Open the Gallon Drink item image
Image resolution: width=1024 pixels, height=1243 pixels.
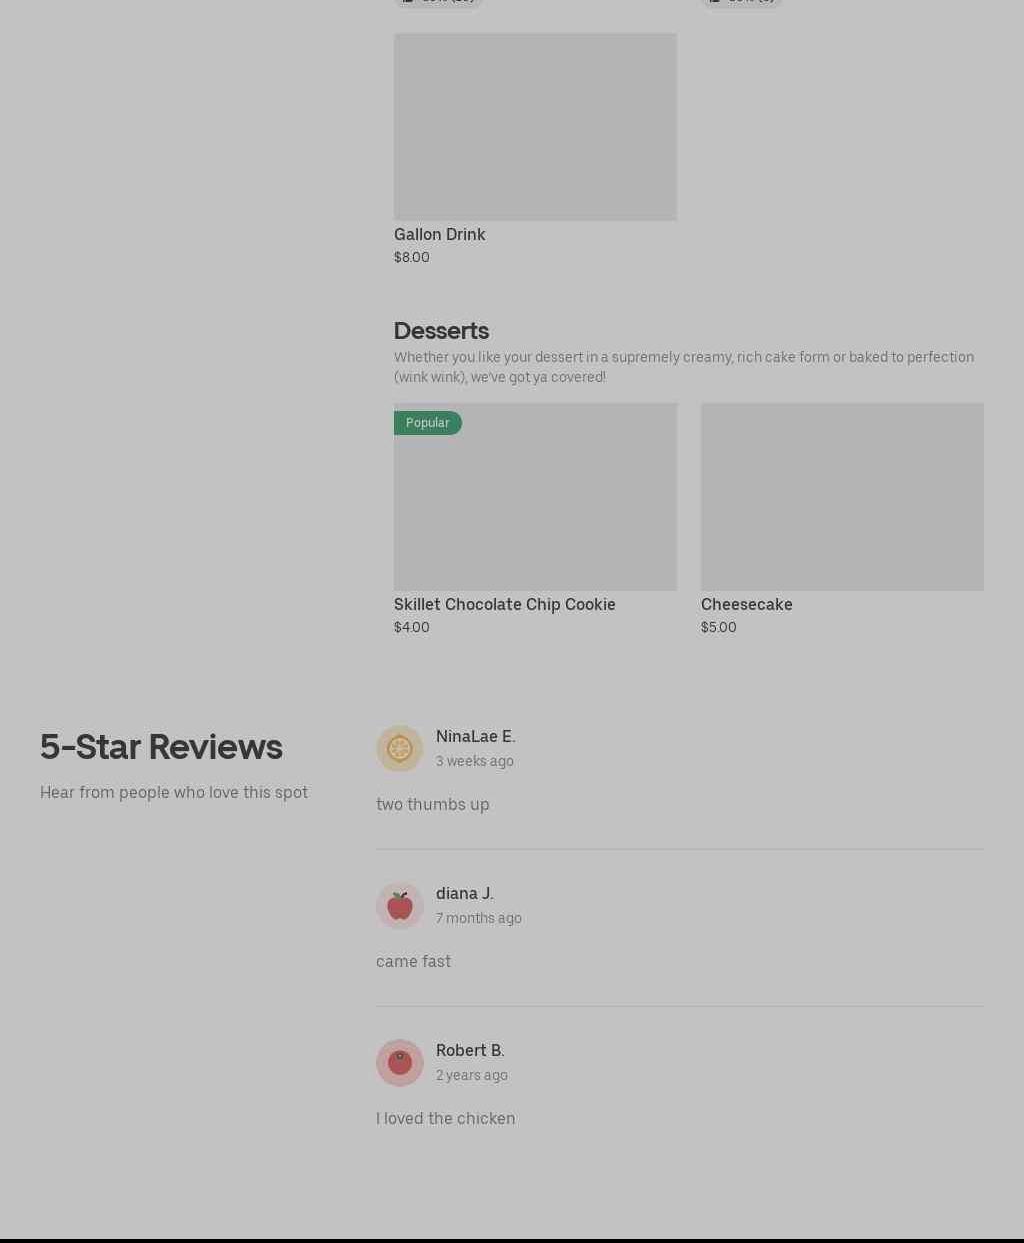535,126
